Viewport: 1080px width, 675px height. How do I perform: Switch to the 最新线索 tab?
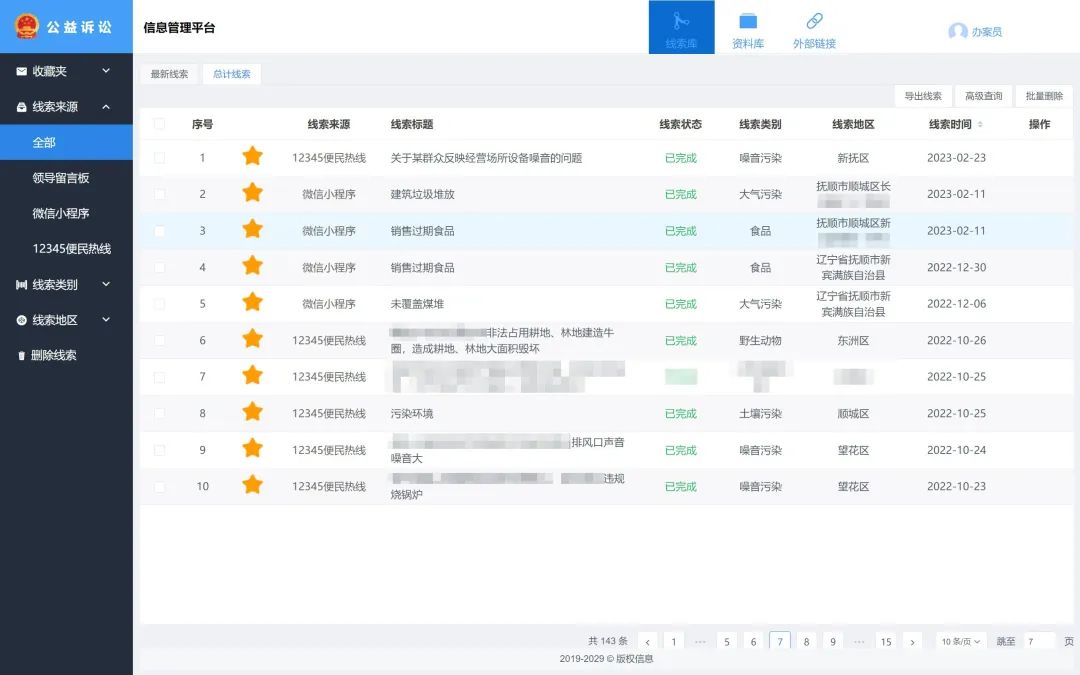click(169, 74)
